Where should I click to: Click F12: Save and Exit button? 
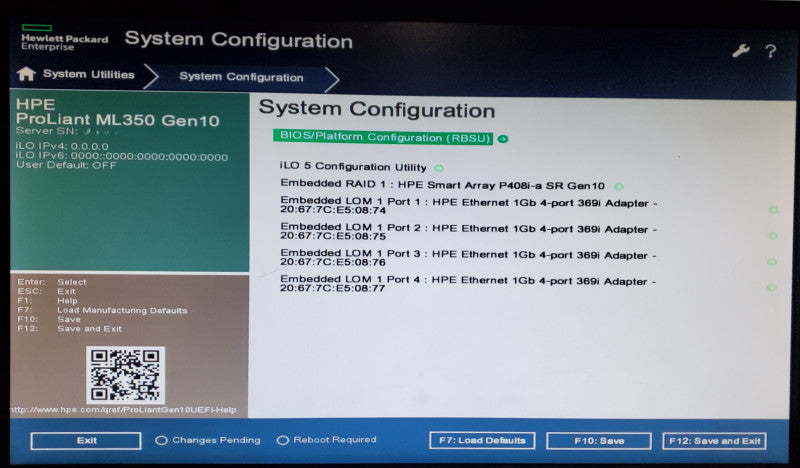[714, 441]
